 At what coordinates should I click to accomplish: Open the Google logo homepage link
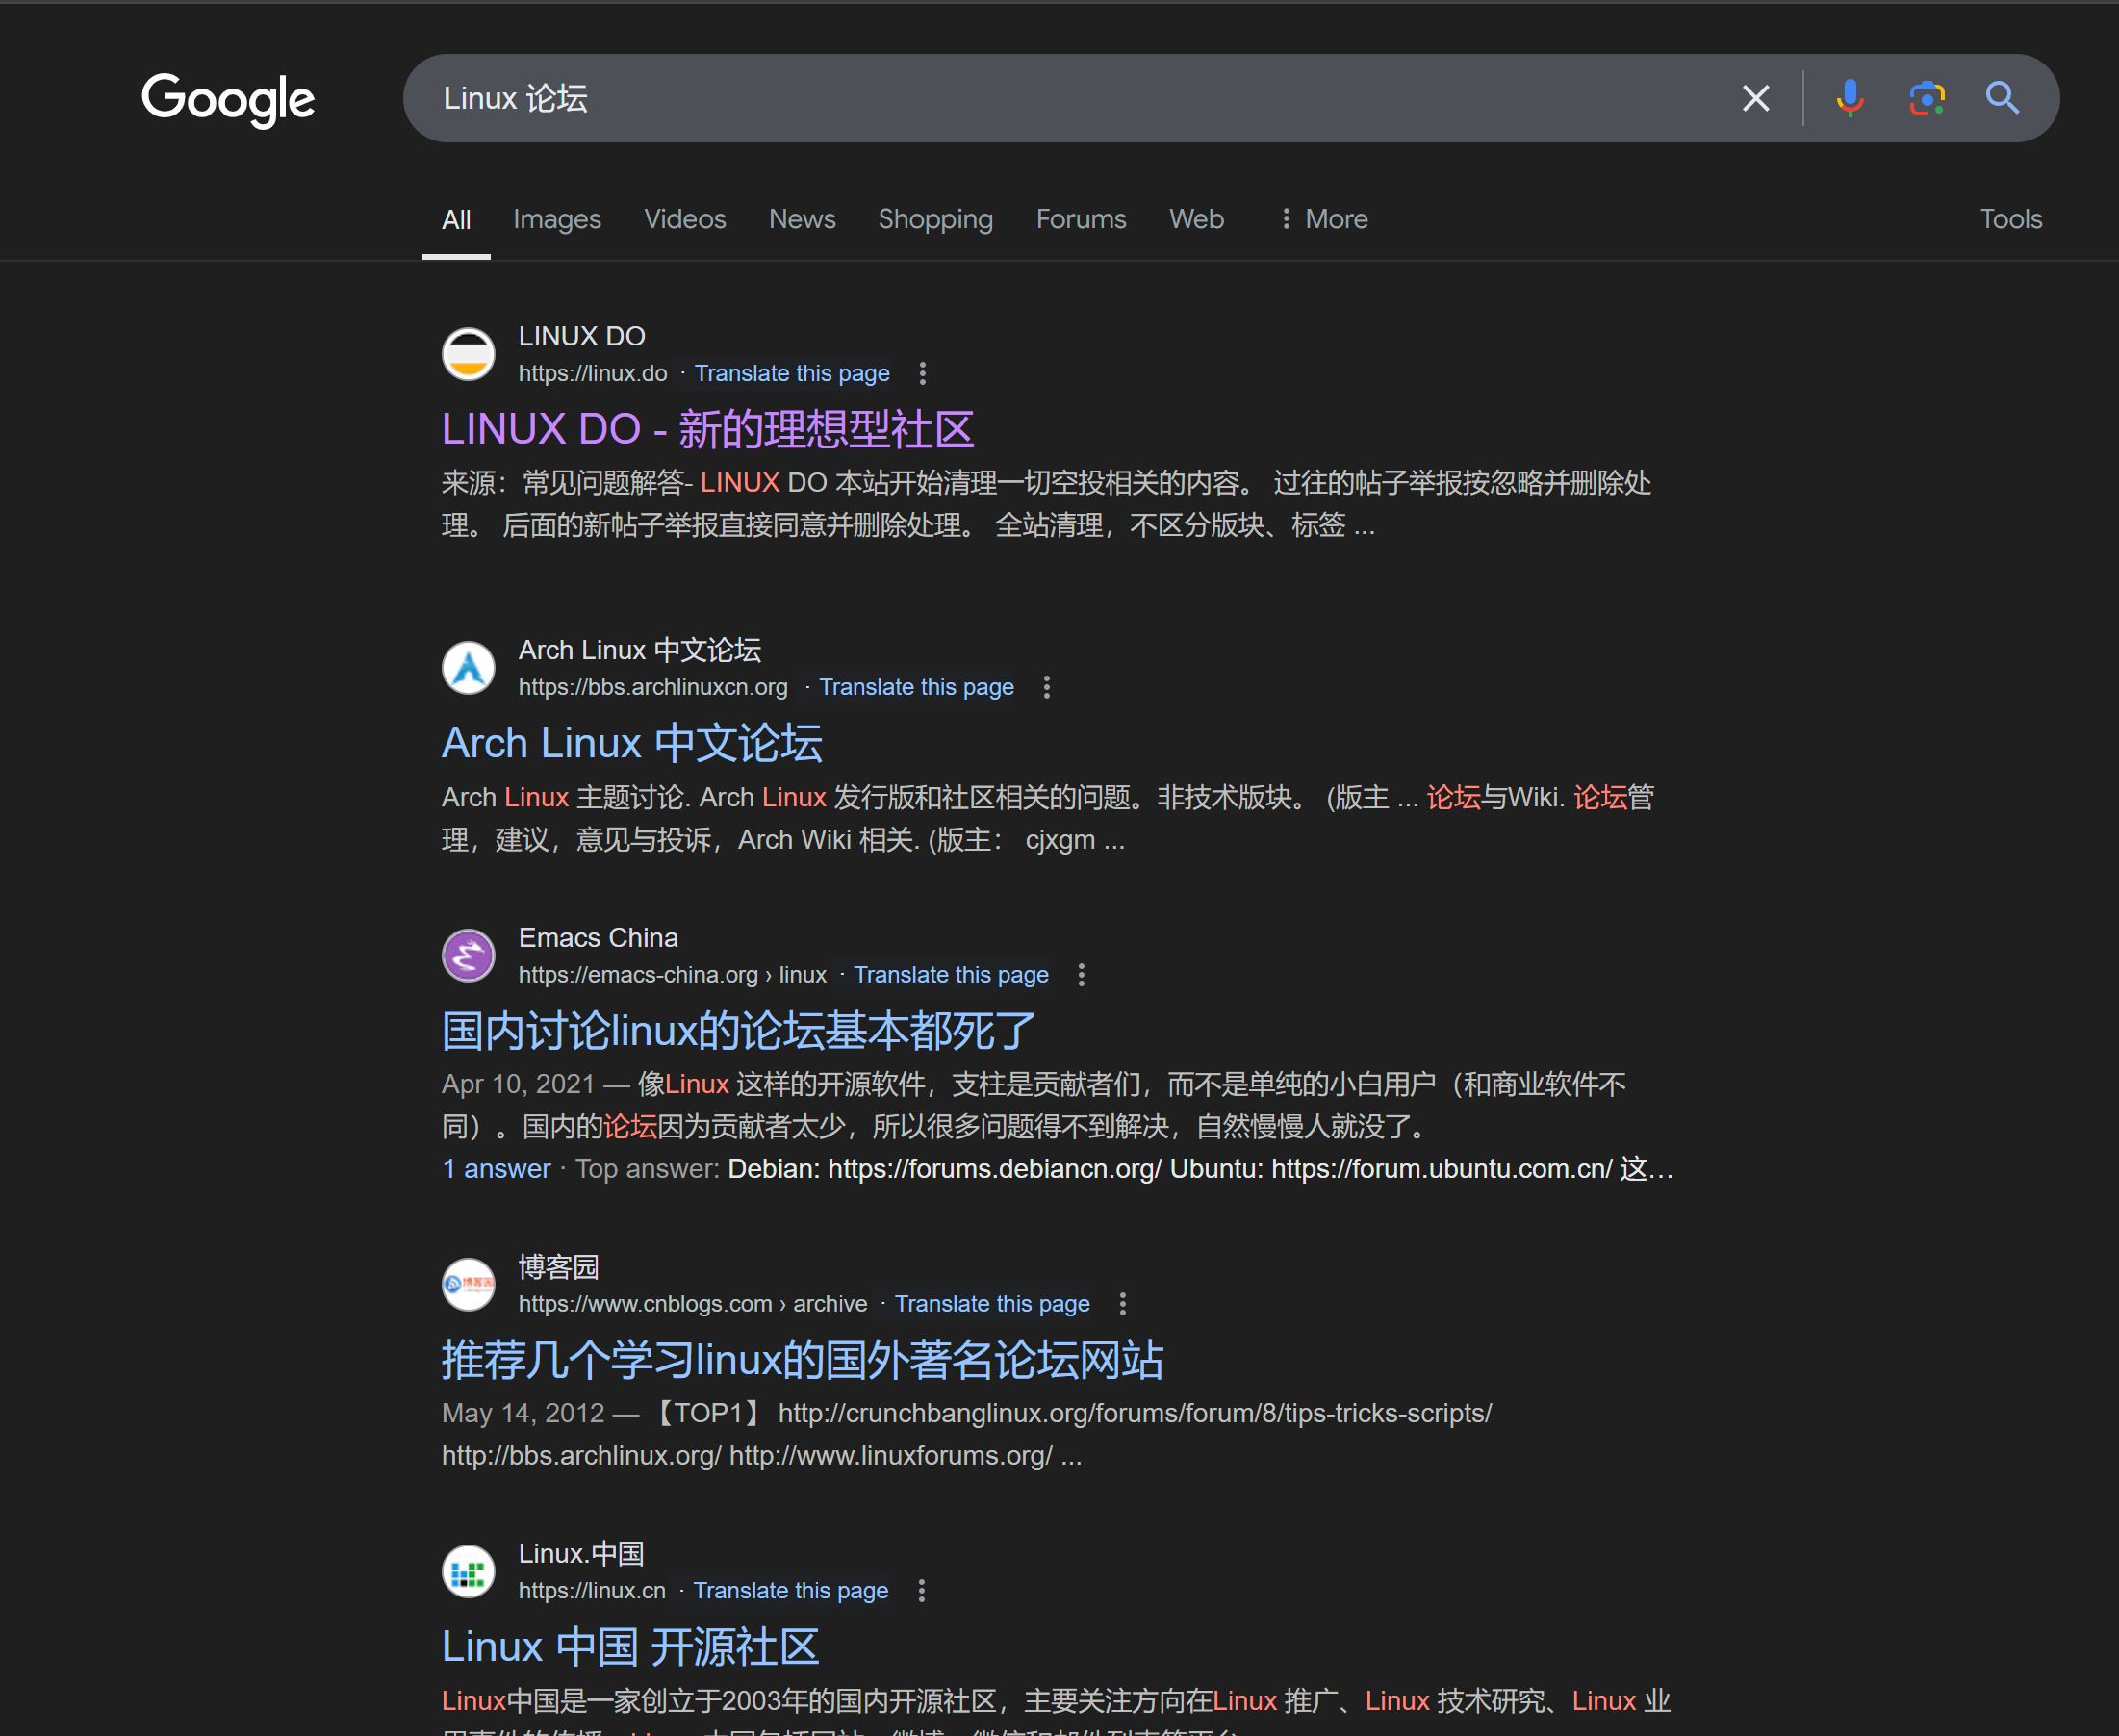228,99
